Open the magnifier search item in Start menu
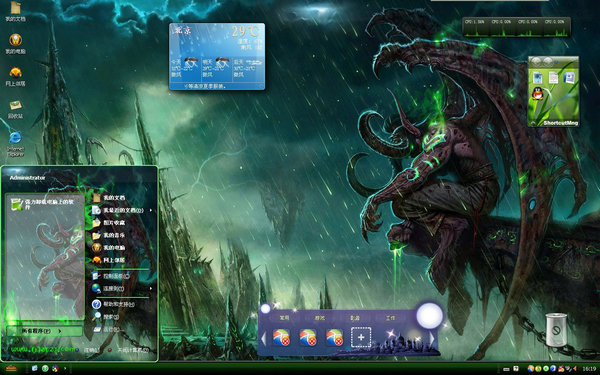Viewport: 600px width, 375px height. tap(96, 316)
